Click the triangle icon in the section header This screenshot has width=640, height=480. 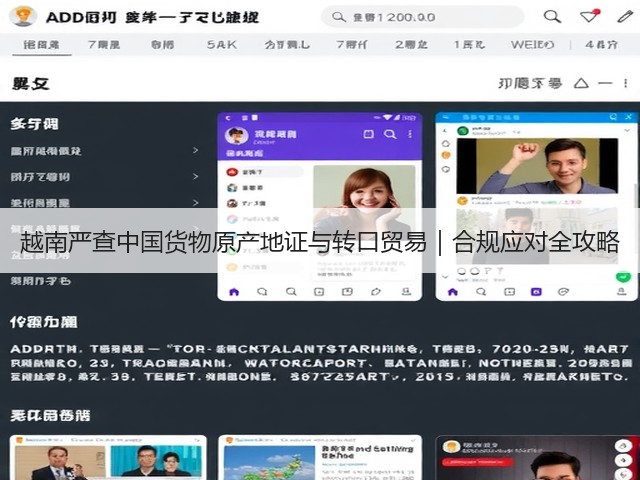(581, 83)
